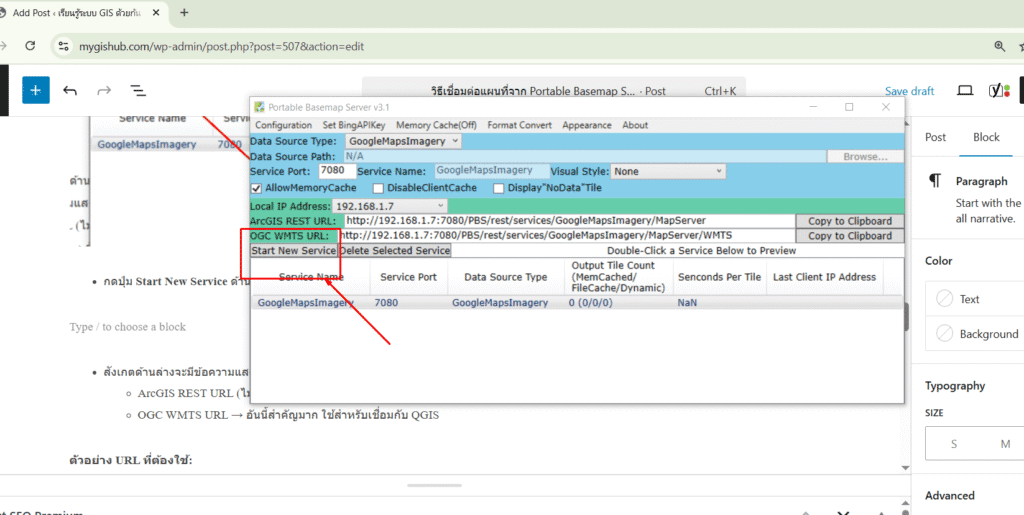Click the zoom magnifier icon in address bar
Viewport: 1024px width, 515px height.
[1000, 46]
